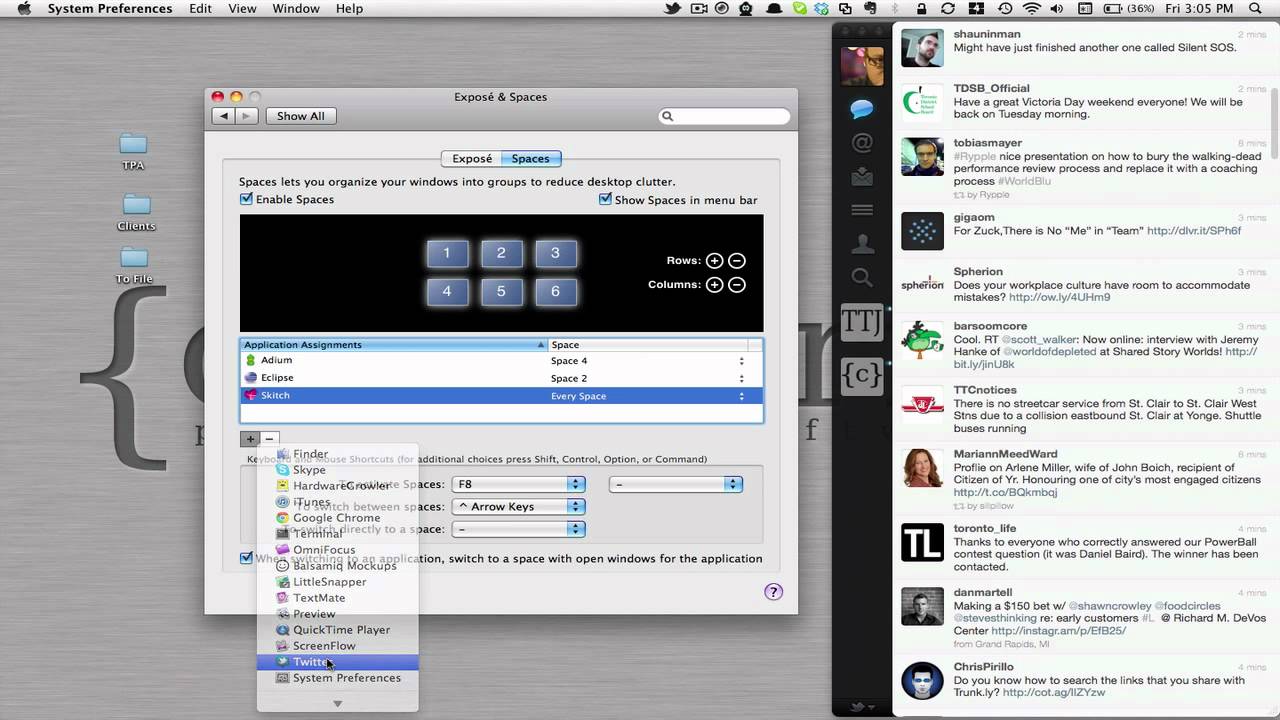Open the Clients folder on desktop
Viewport: 1280px width, 720px height.
click(136, 212)
